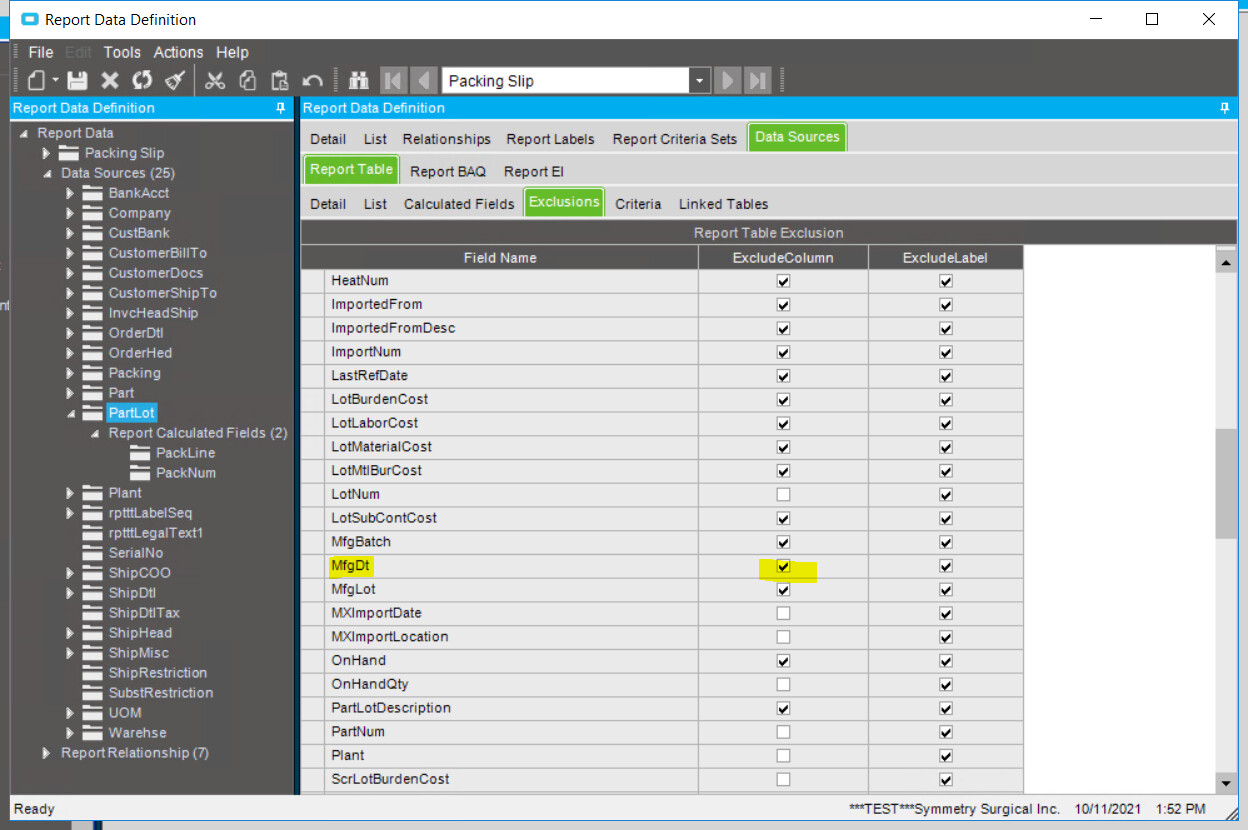1248x830 pixels.
Task: Click the Paste clipboard icon
Action: pos(280,81)
